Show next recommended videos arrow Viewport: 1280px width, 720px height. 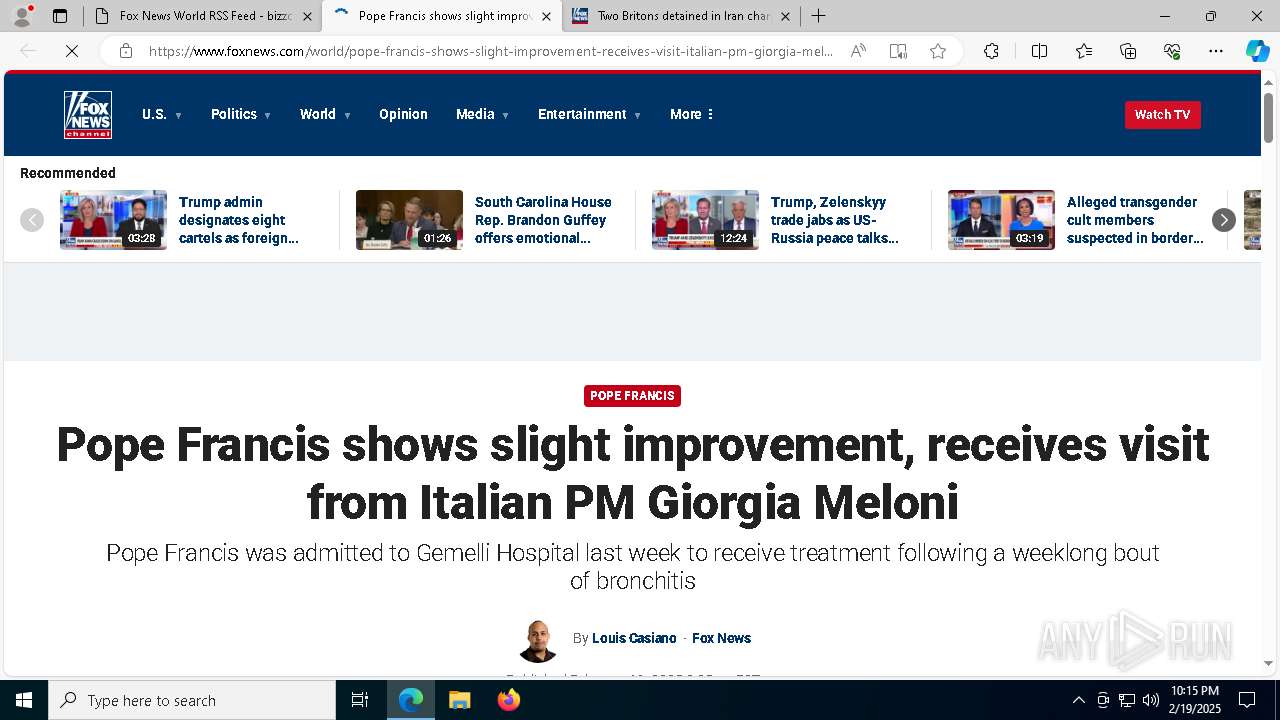[1224, 220]
